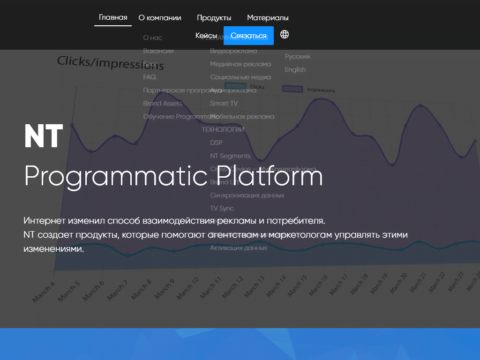This screenshot has height=360, width=480.
Task: Open the Видеореклама product link
Action: click(233, 51)
